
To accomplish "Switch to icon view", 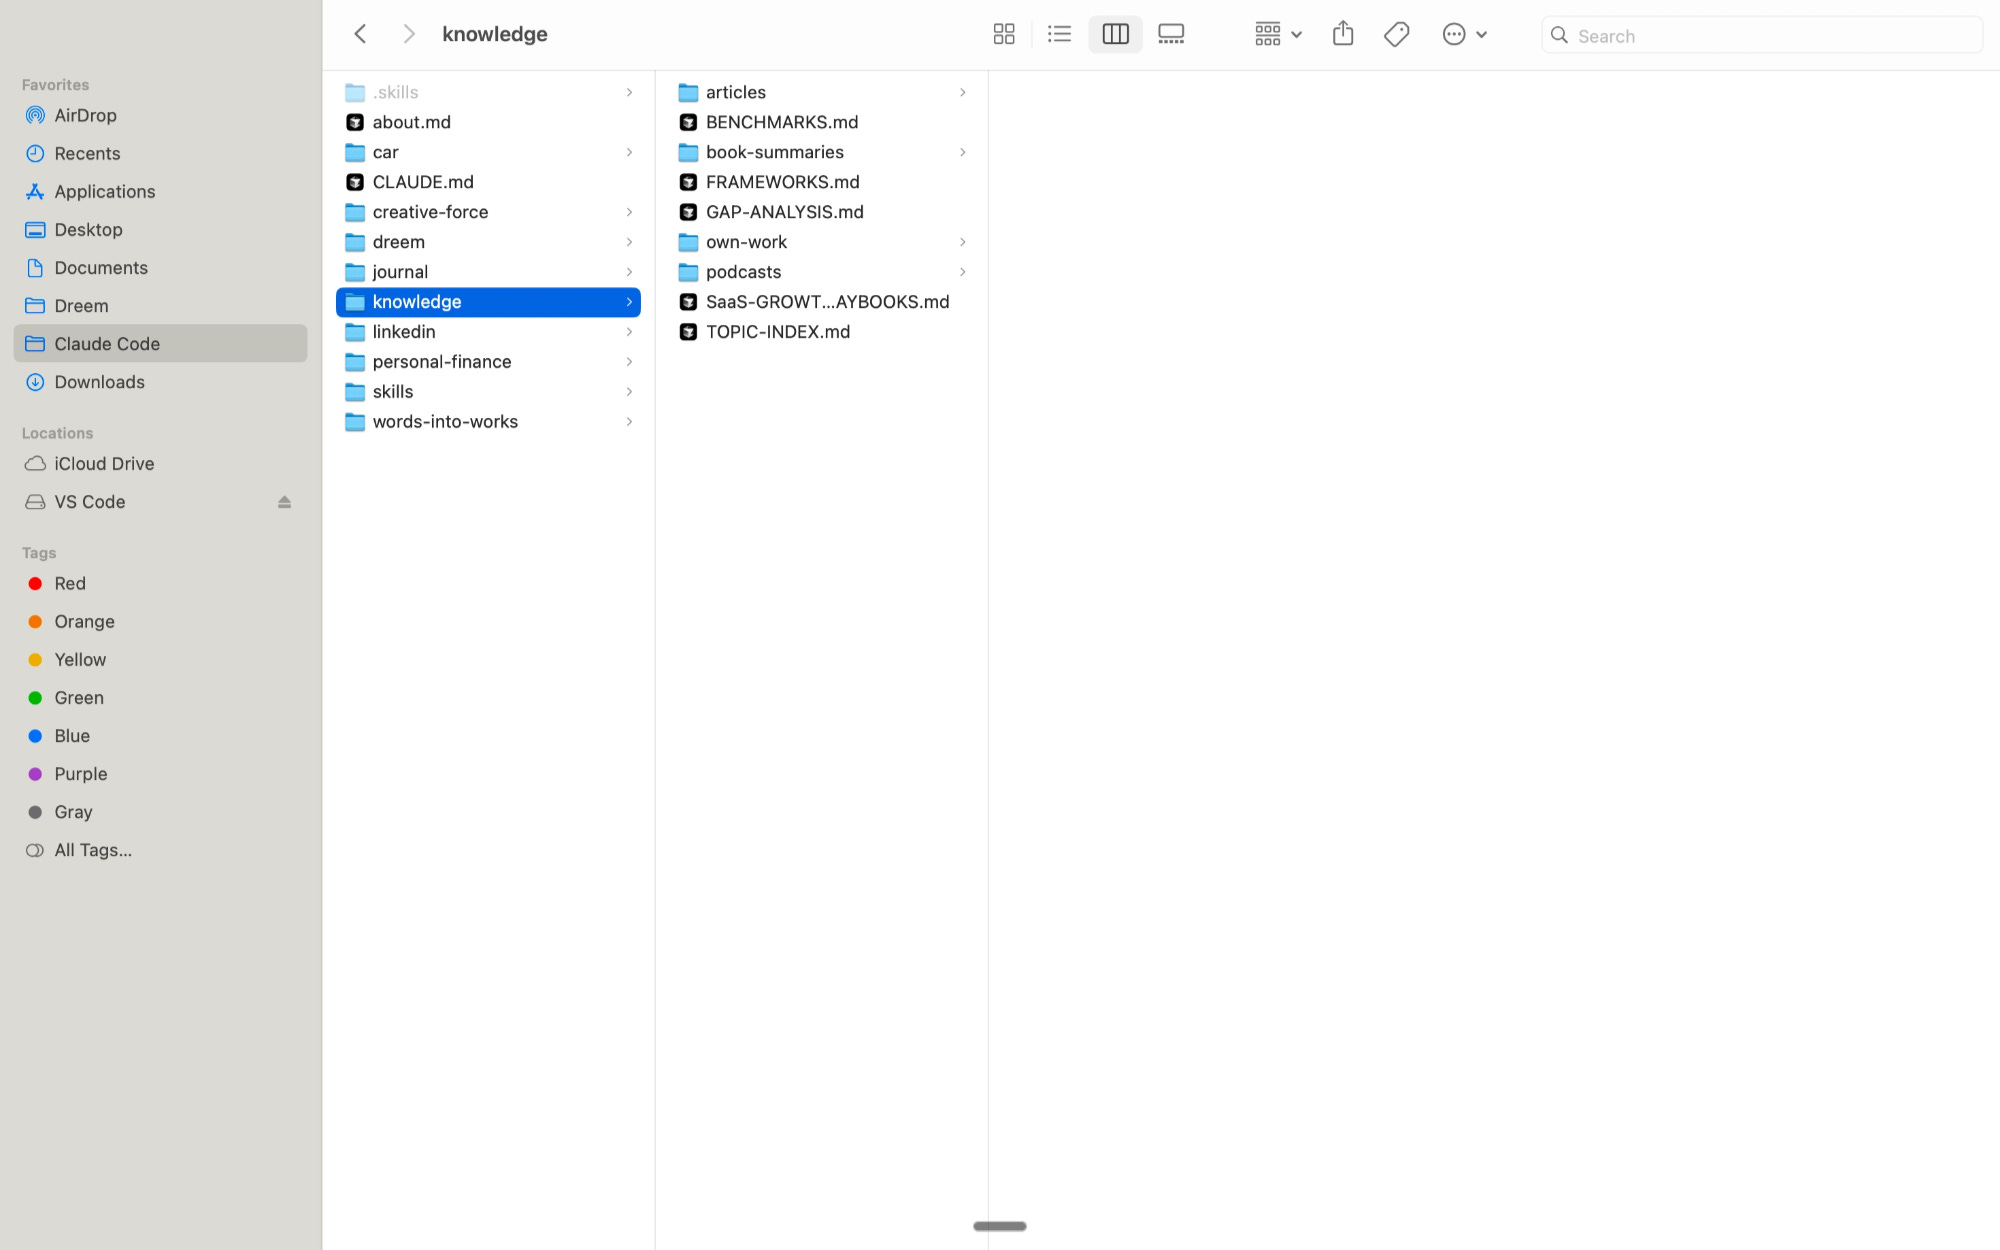I will click(1004, 35).
